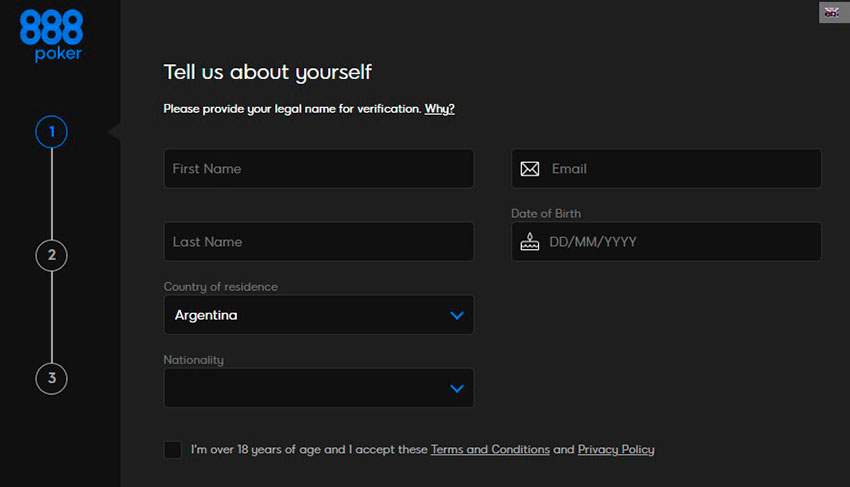Click the 'Nationality' label text
The image size is (850, 487).
pyautogui.click(x=194, y=360)
